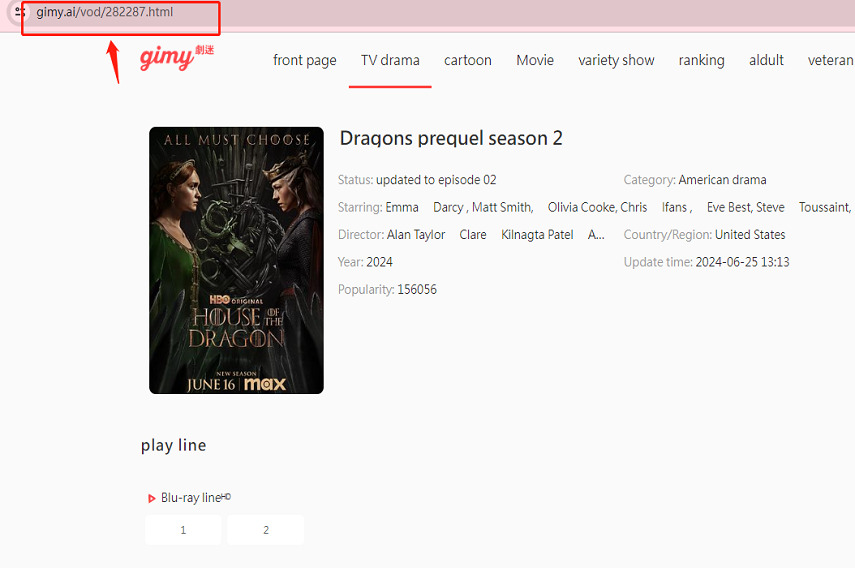
Task: Play episode 2 on Blu-ray line
Action: point(266,530)
